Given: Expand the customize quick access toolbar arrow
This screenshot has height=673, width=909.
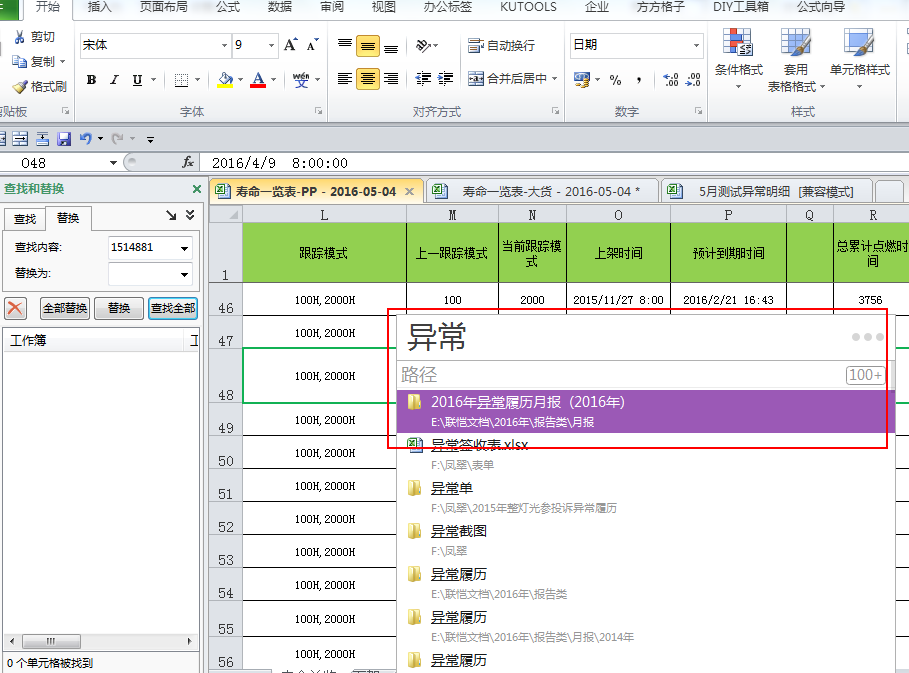Looking at the screenshot, I should 150,139.
